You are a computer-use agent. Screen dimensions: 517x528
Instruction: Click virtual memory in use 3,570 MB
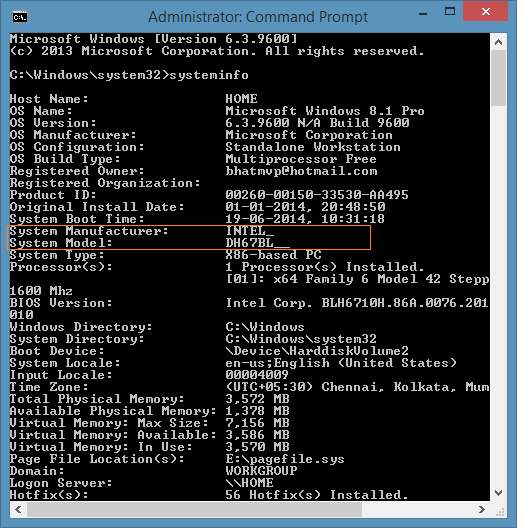click(257, 447)
